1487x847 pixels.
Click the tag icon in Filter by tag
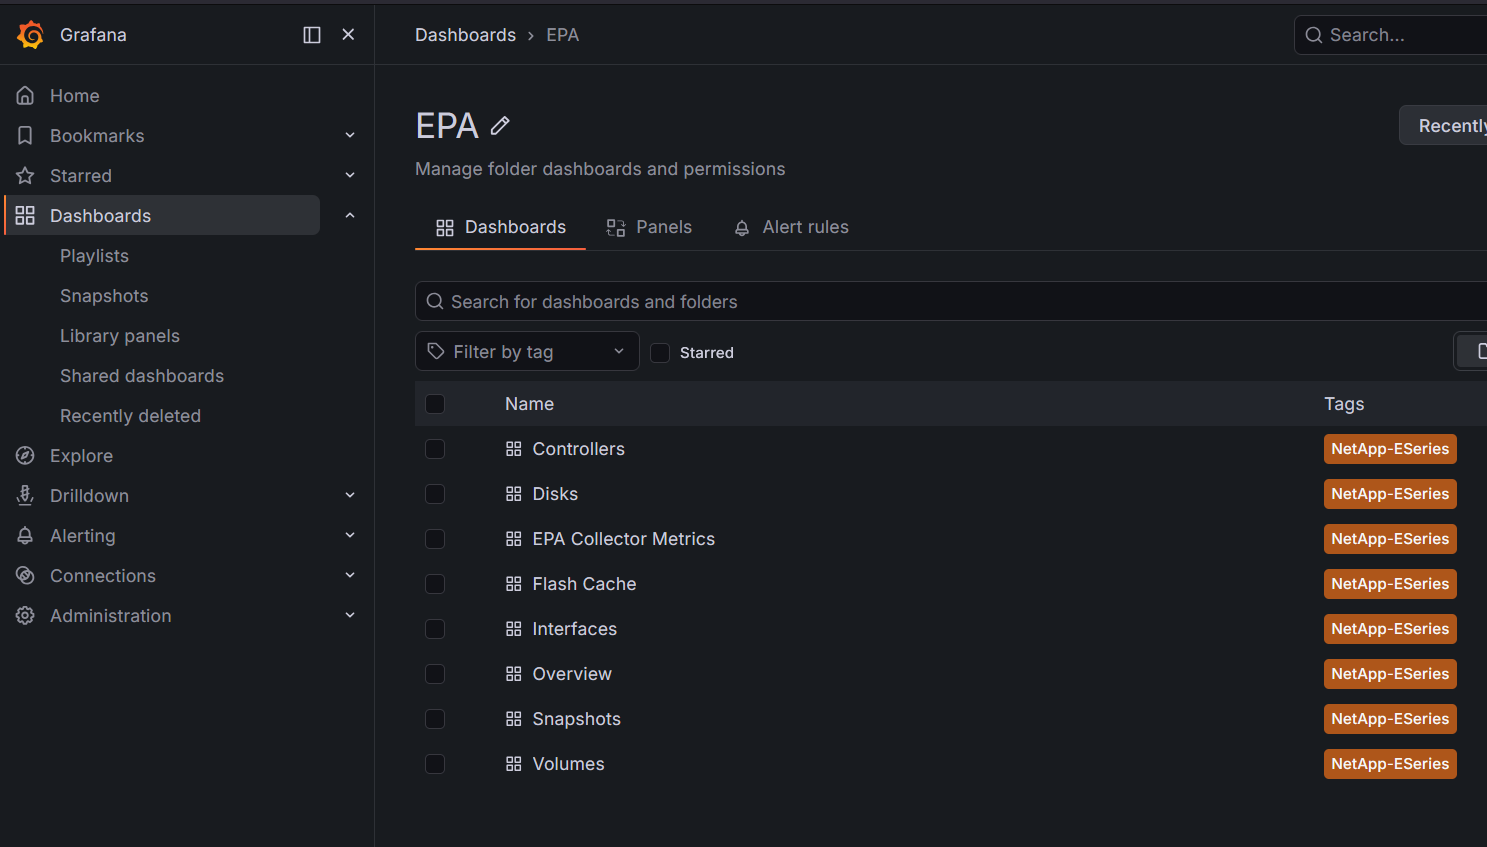[x=436, y=351]
